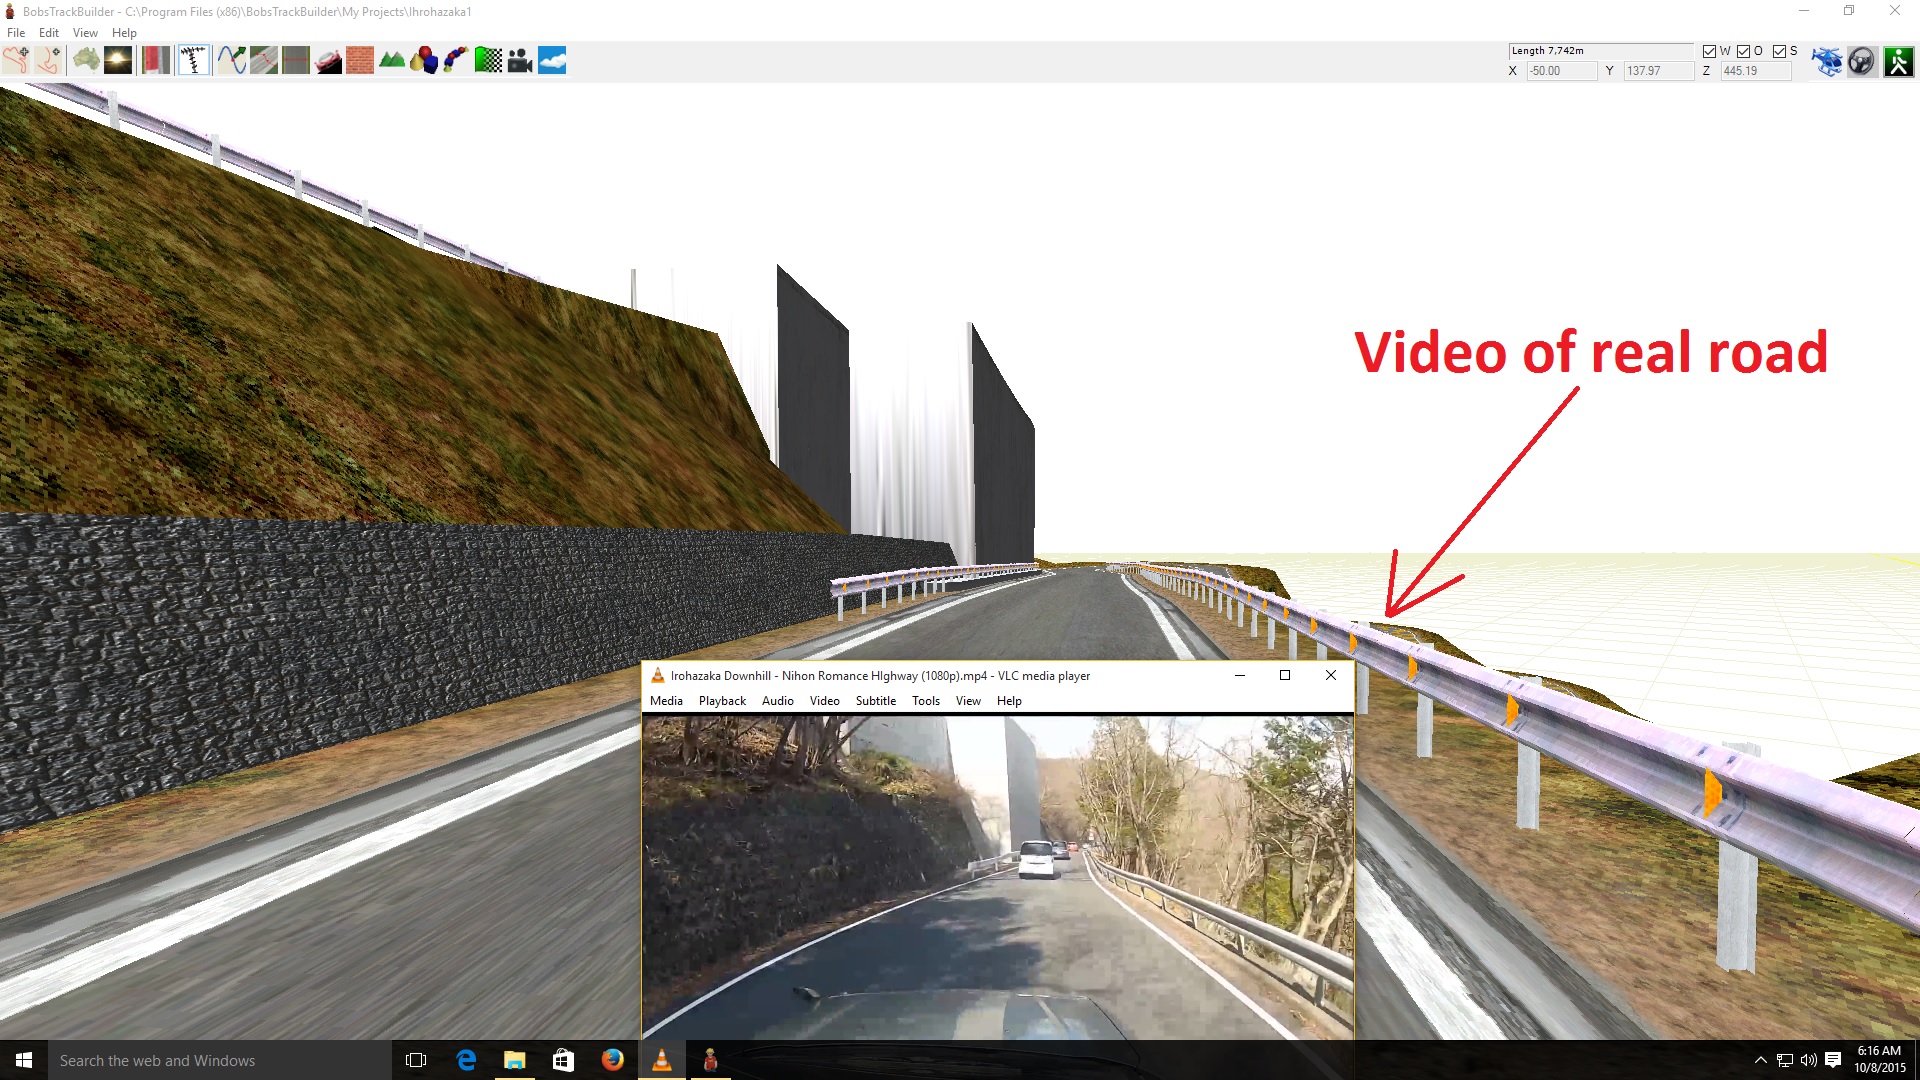
Task: Launch Microsoft Edge from taskbar
Action: [466, 1060]
